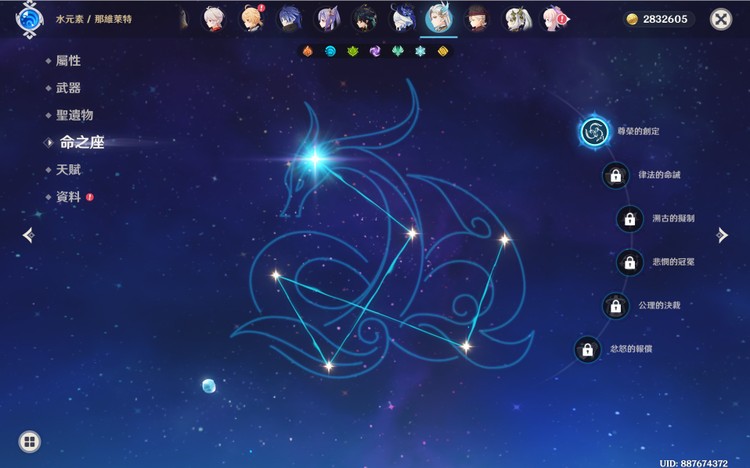Filter characters by Dendro element

(x=353, y=51)
